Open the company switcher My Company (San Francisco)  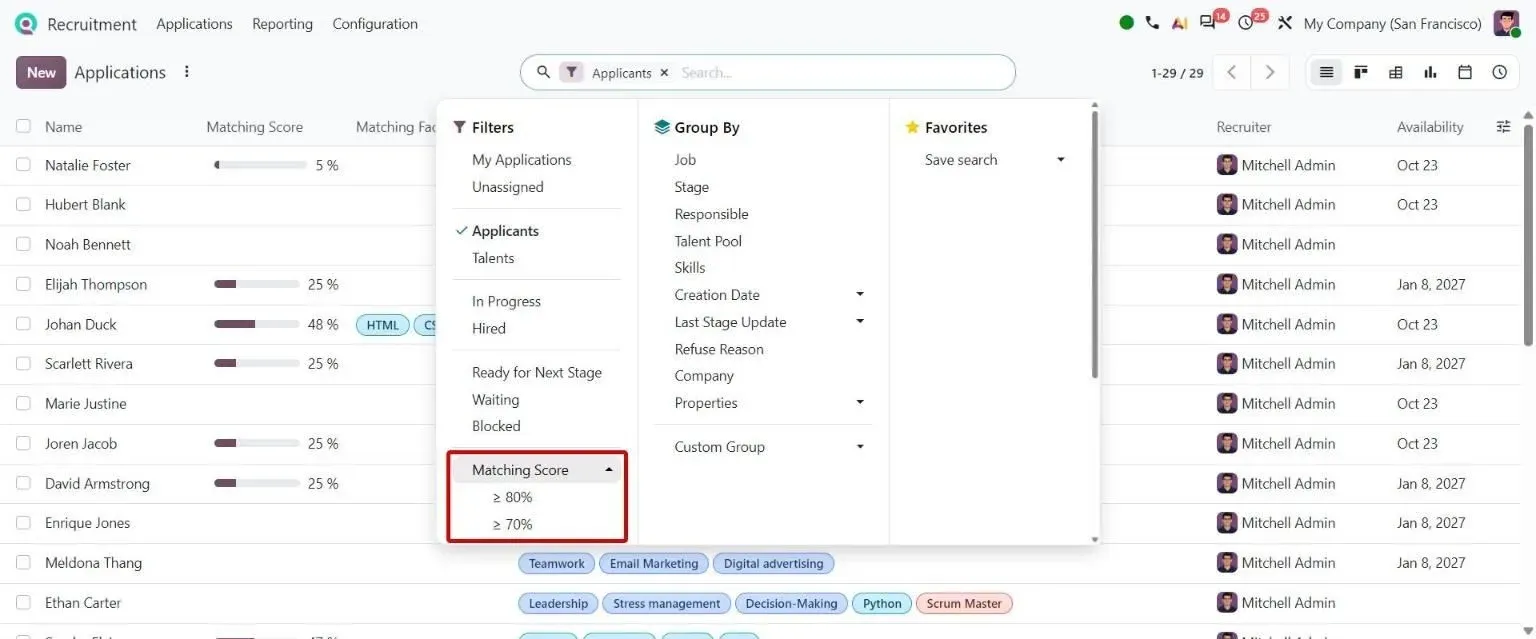pyautogui.click(x=1392, y=23)
